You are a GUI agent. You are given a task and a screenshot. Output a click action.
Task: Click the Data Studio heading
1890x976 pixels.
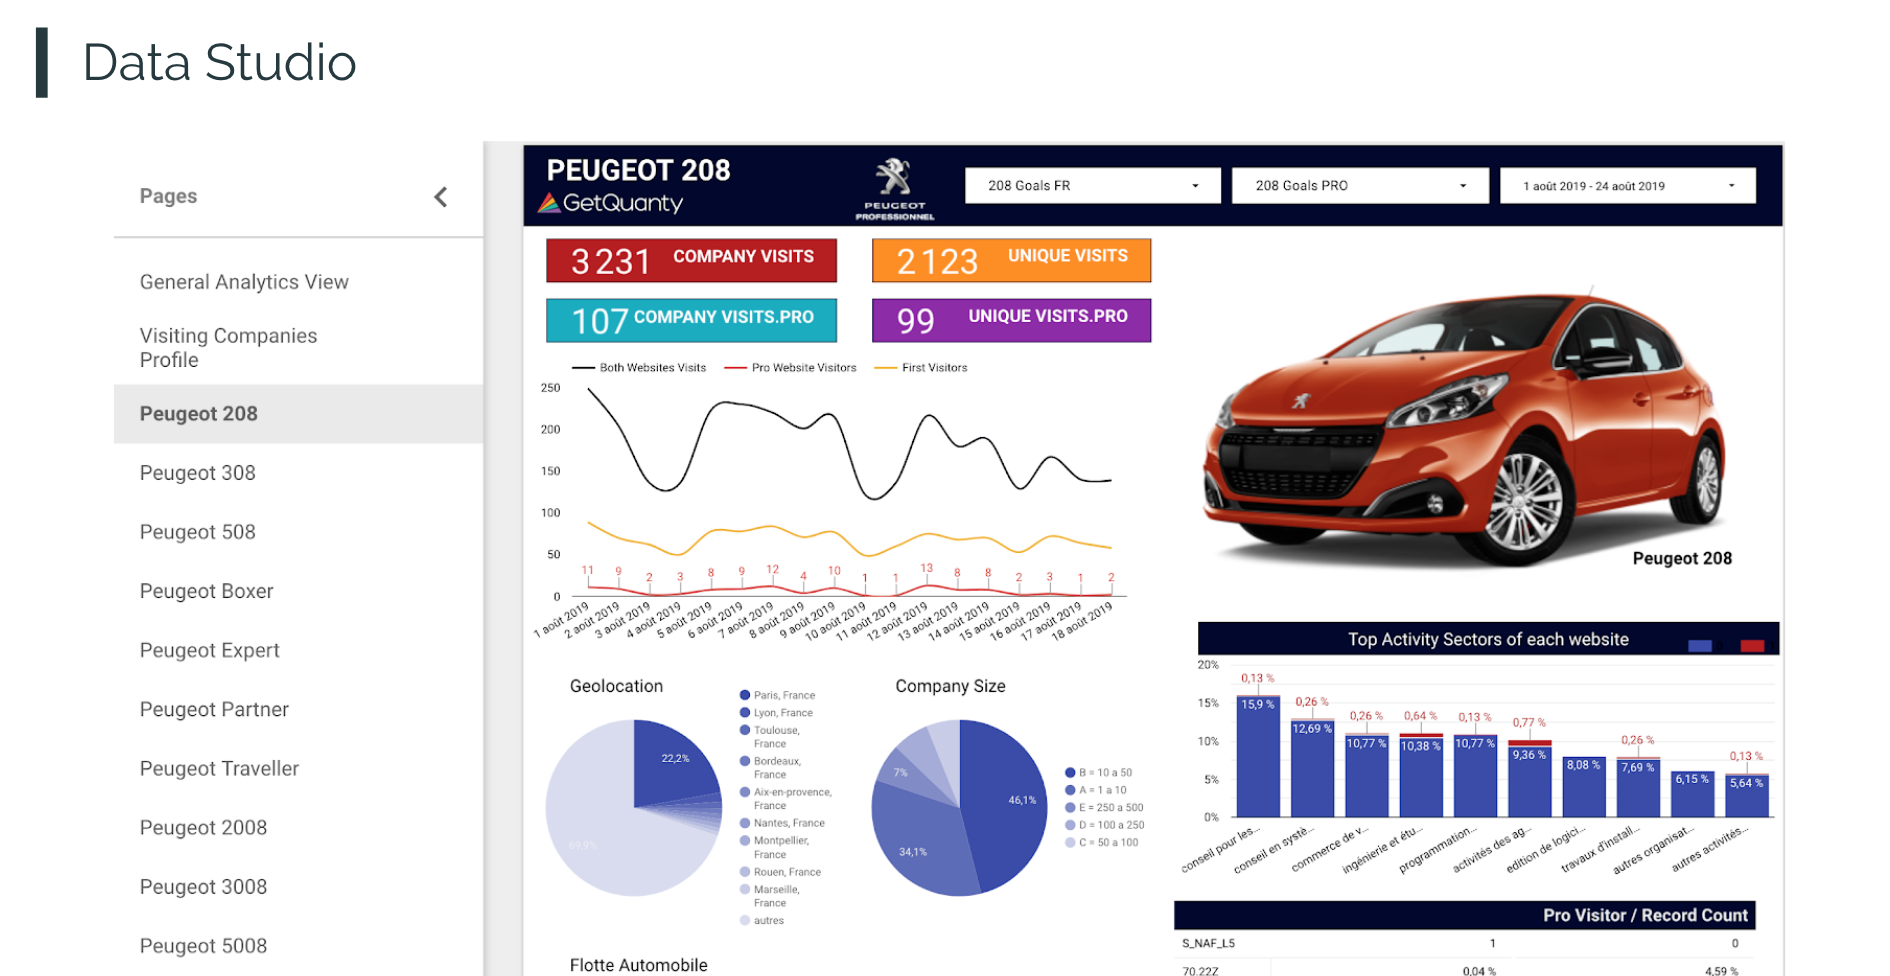pyautogui.click(x=219, y=62)
